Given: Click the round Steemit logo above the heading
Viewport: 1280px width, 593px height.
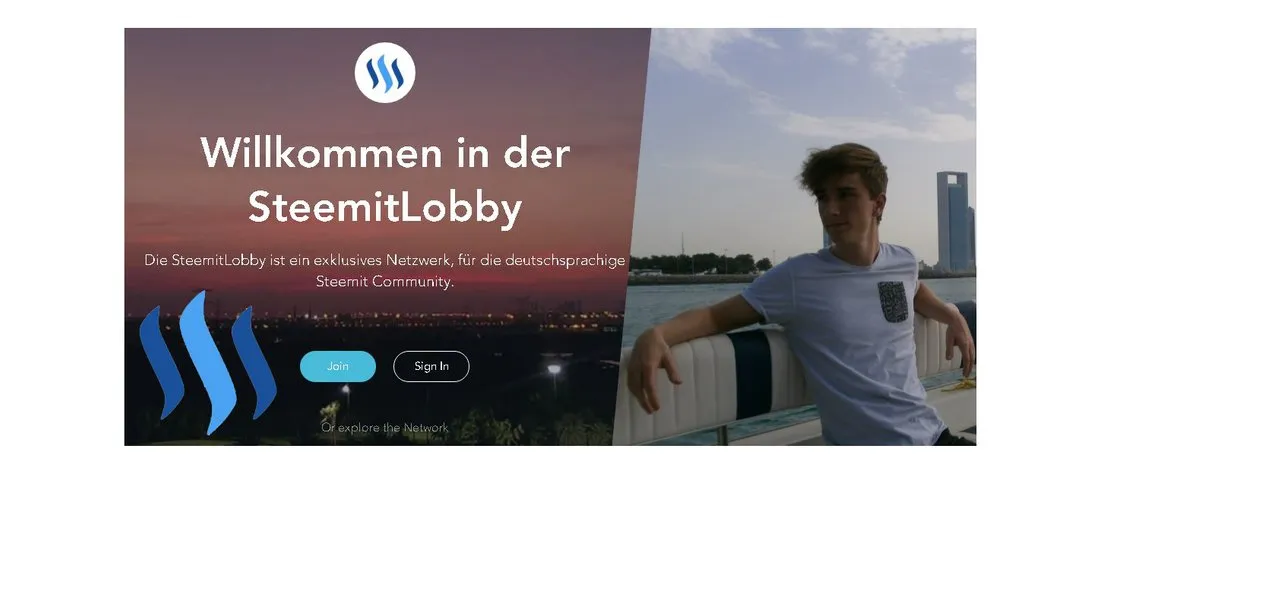Looking at the screenshot, I should pos(385,73).
